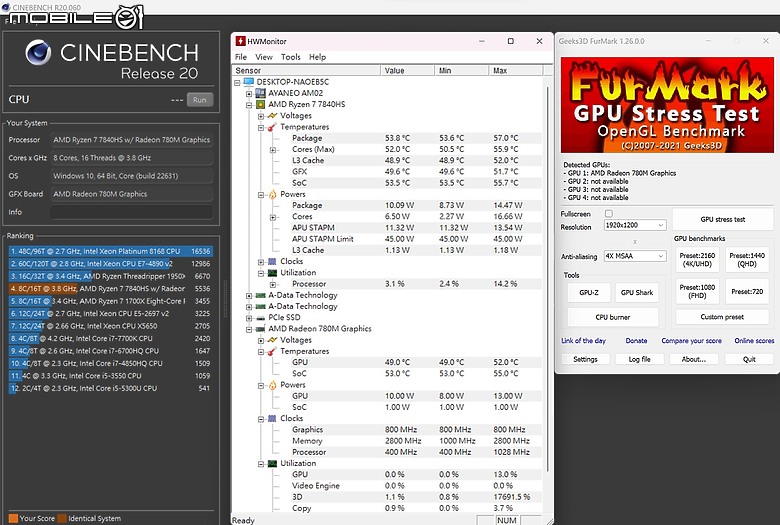Launch GPU Shark tool
The height and width of the screenshot is (525, 780).
(637, 292)
